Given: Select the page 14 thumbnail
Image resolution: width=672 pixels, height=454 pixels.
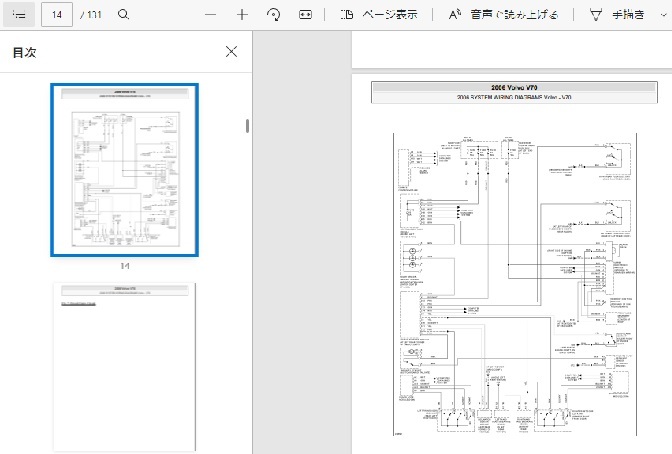Looking at the screenshot, I should point(124,170).
